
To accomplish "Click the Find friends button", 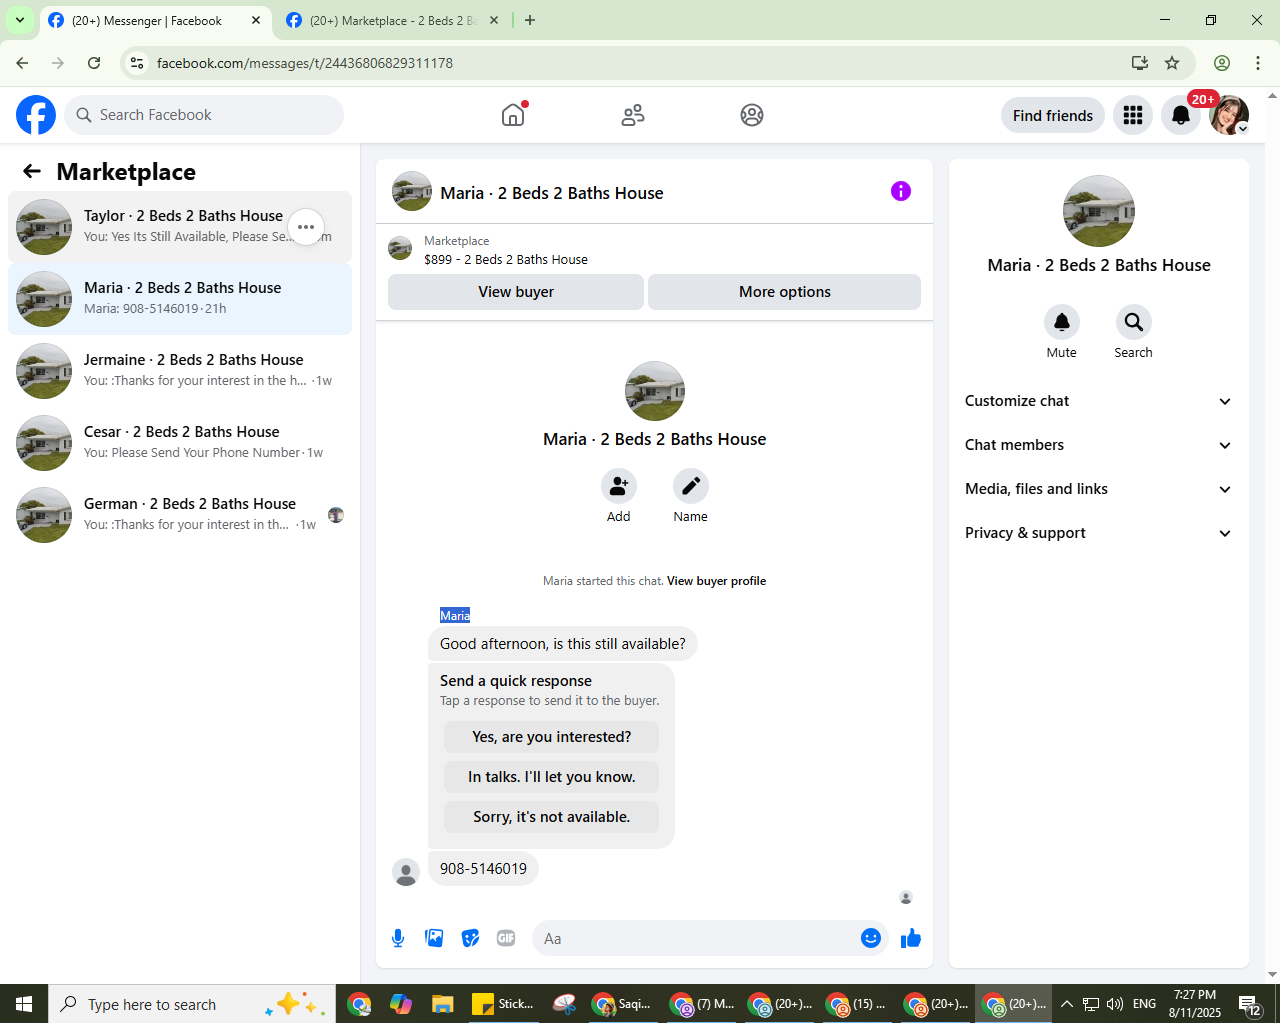I will [1053, 115].
